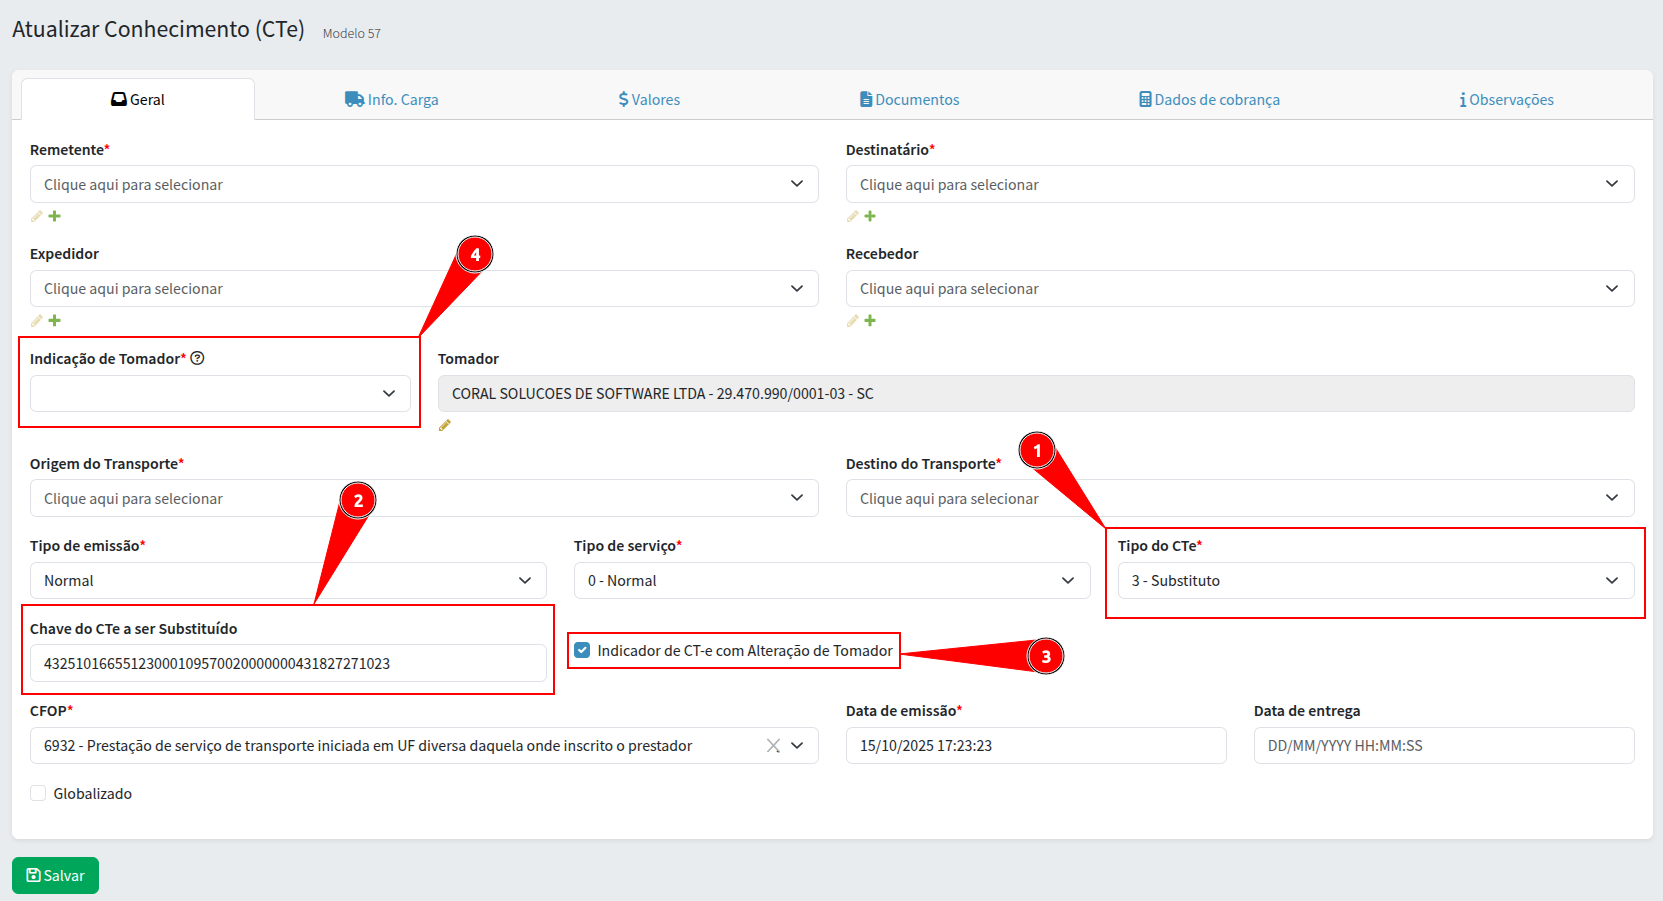Open the Tipo de serviço dropdown
The width and height of the screenshot is (1663, 901).
click(831, 581)
